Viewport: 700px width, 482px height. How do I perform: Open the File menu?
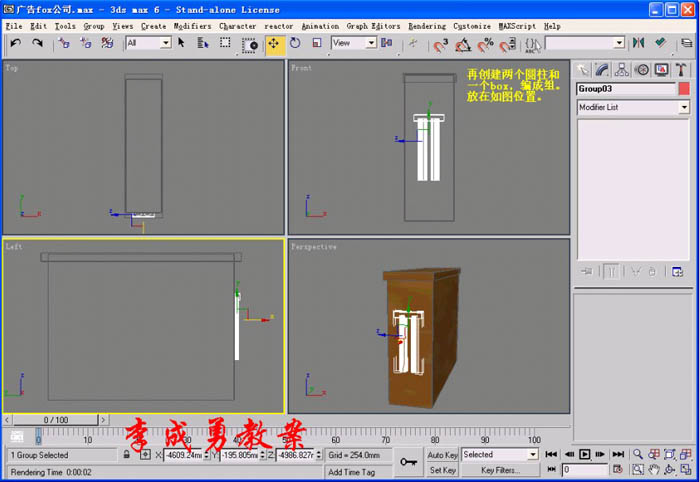click(x=14, y=26)
